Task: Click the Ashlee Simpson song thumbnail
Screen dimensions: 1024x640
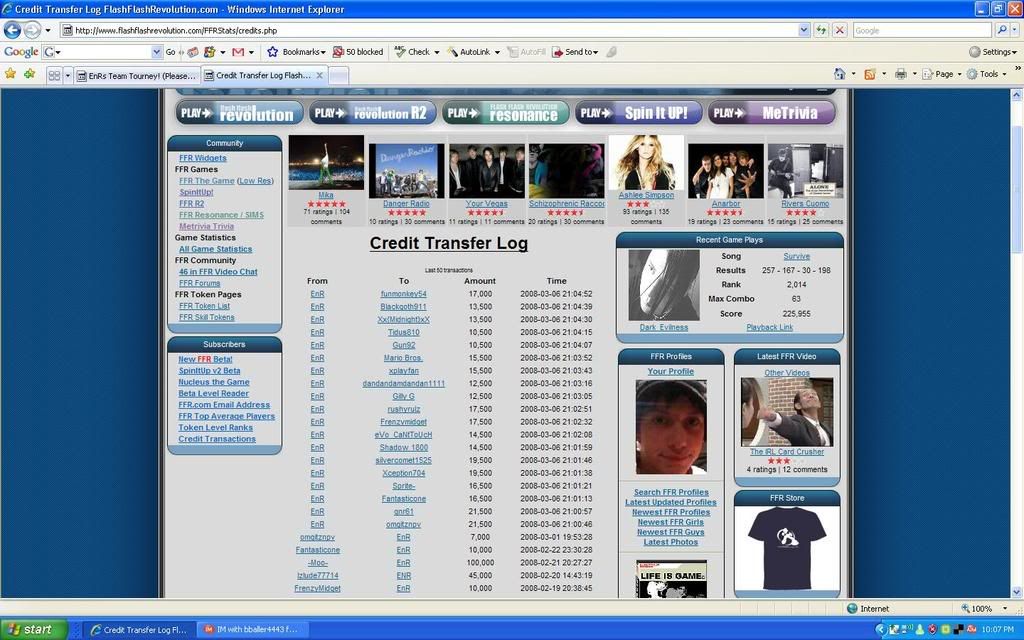Action: [645, 163]
